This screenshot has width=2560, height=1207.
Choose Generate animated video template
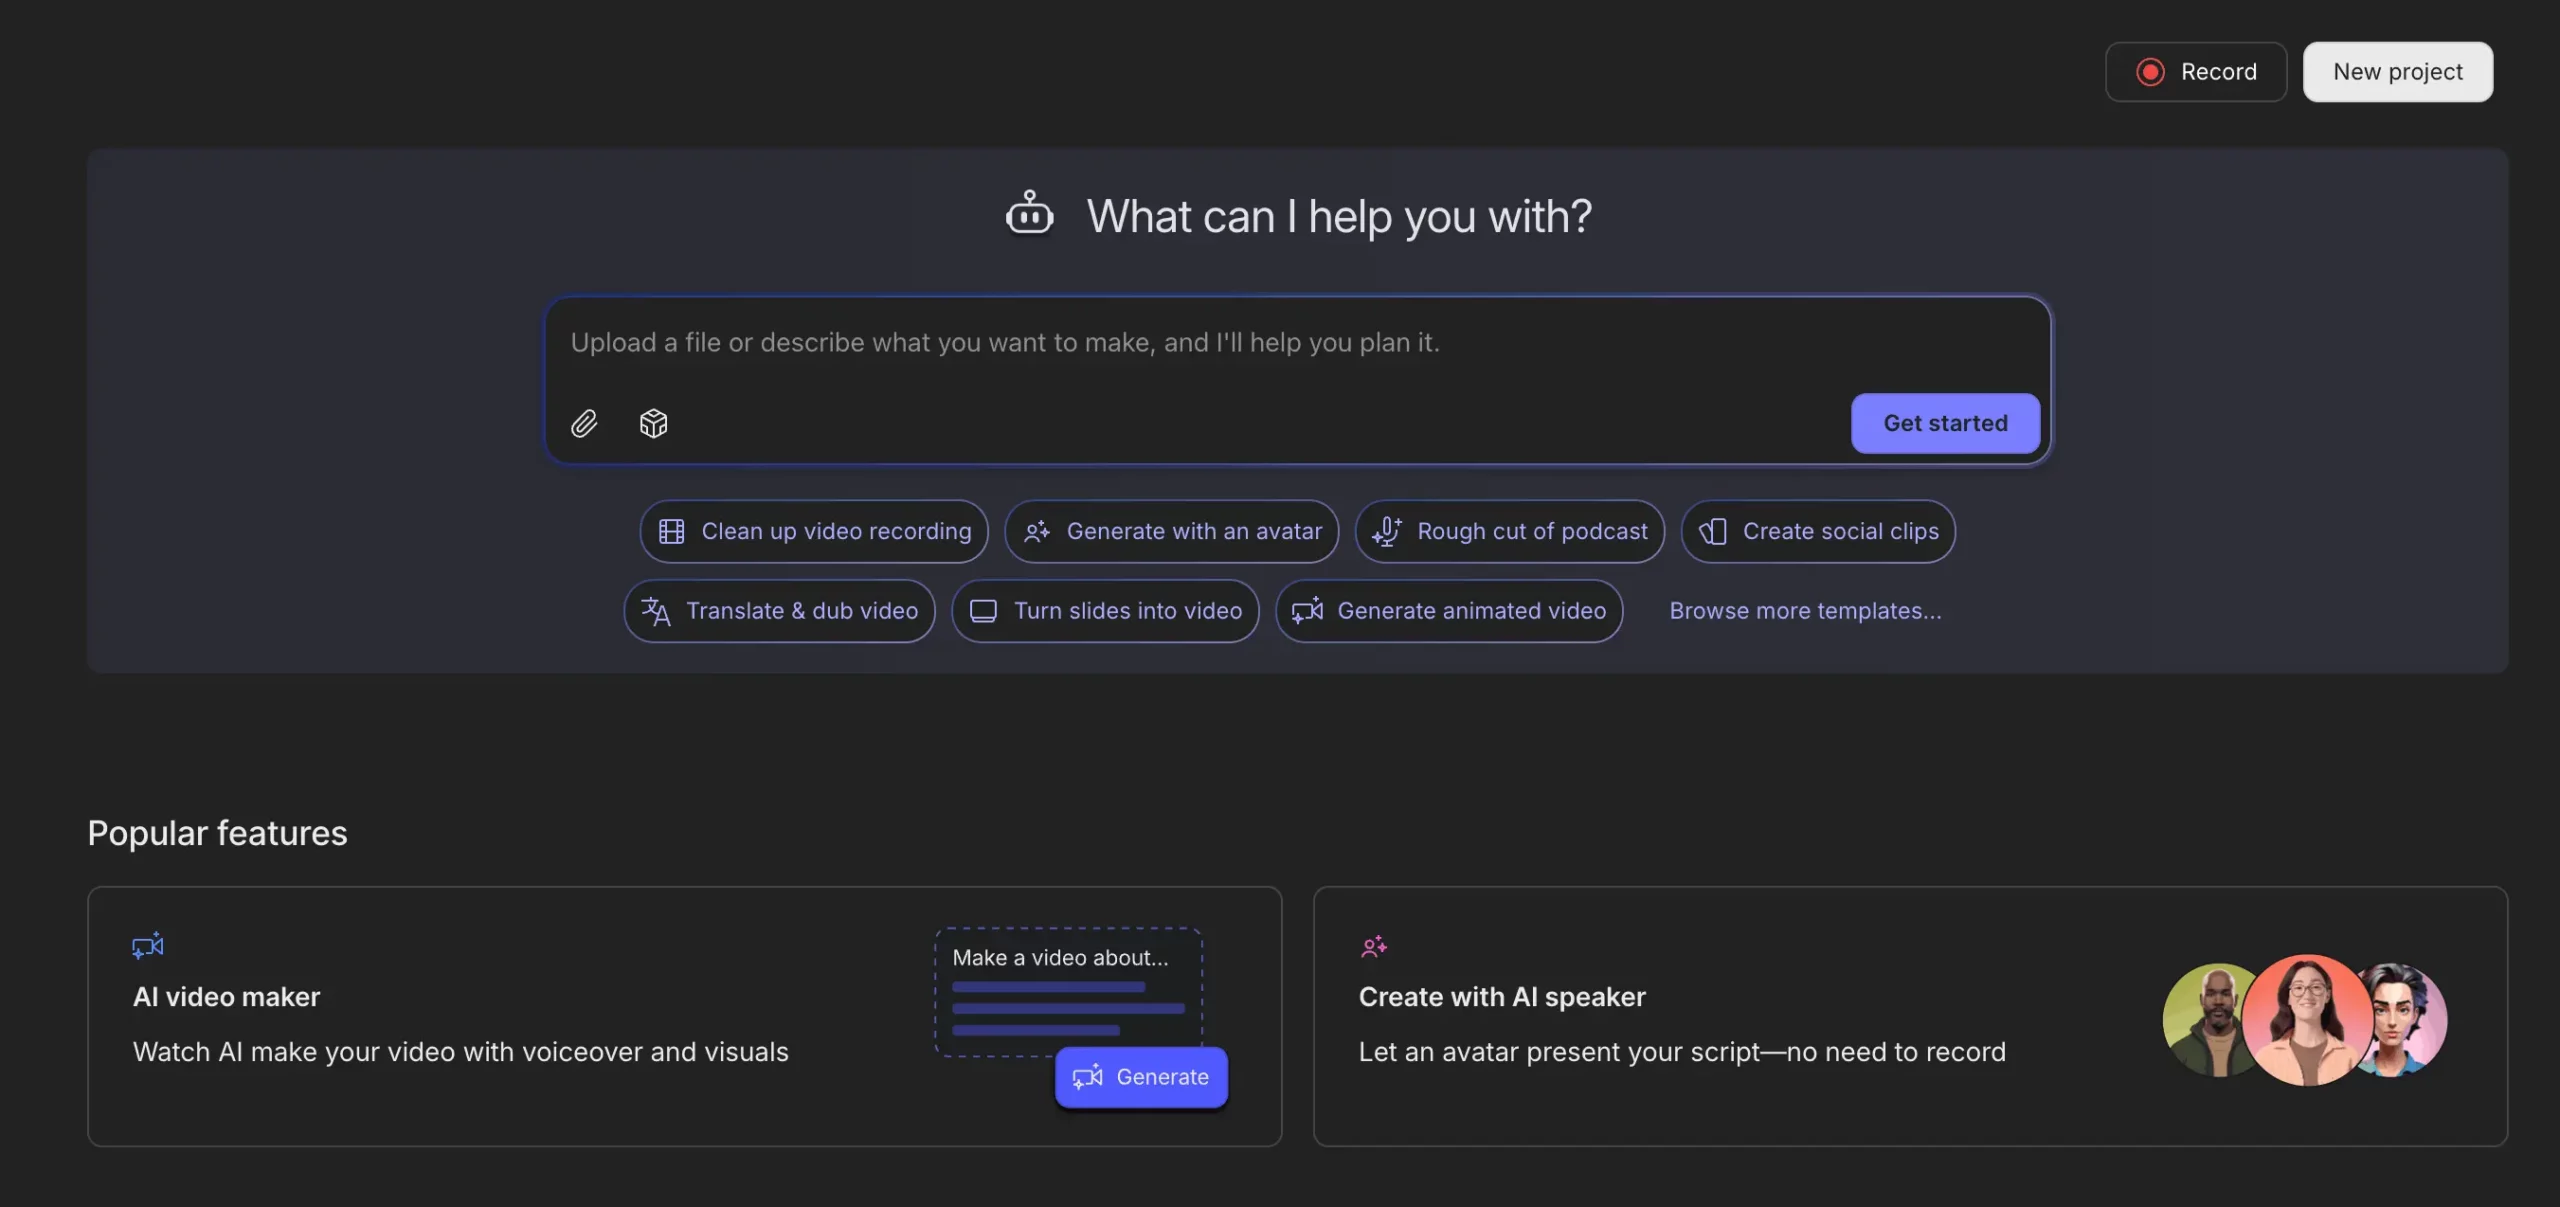click(x=1449, y=611)
